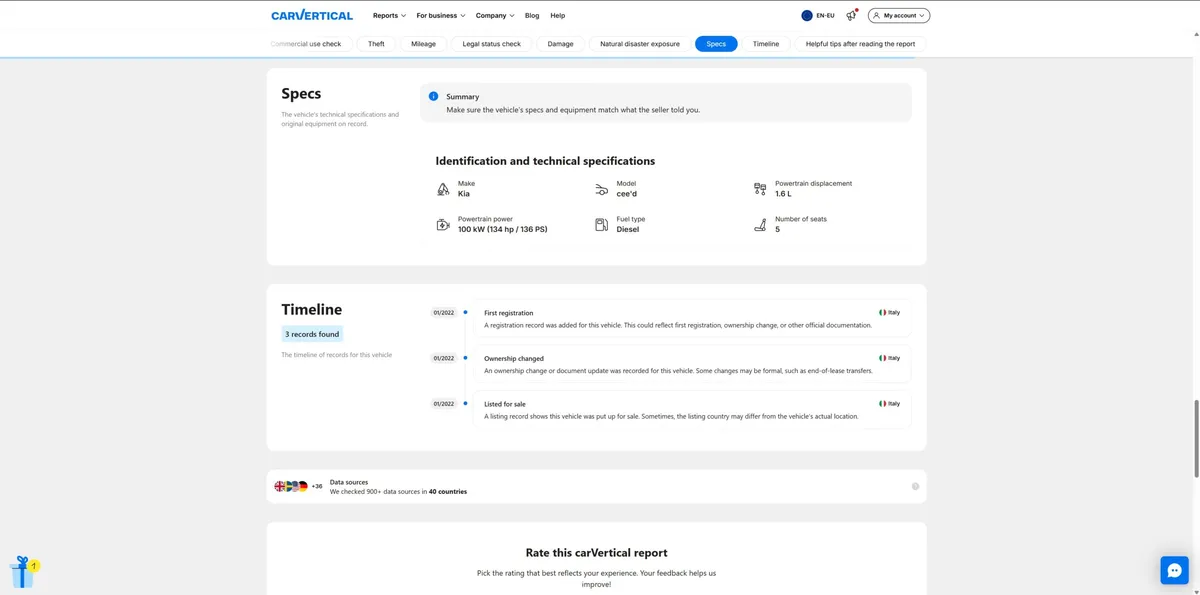The width and height of the screenshot is (1200, 595).
Task: Click the +36 countries count in Data sources
Action: click(x=317, y=487)
